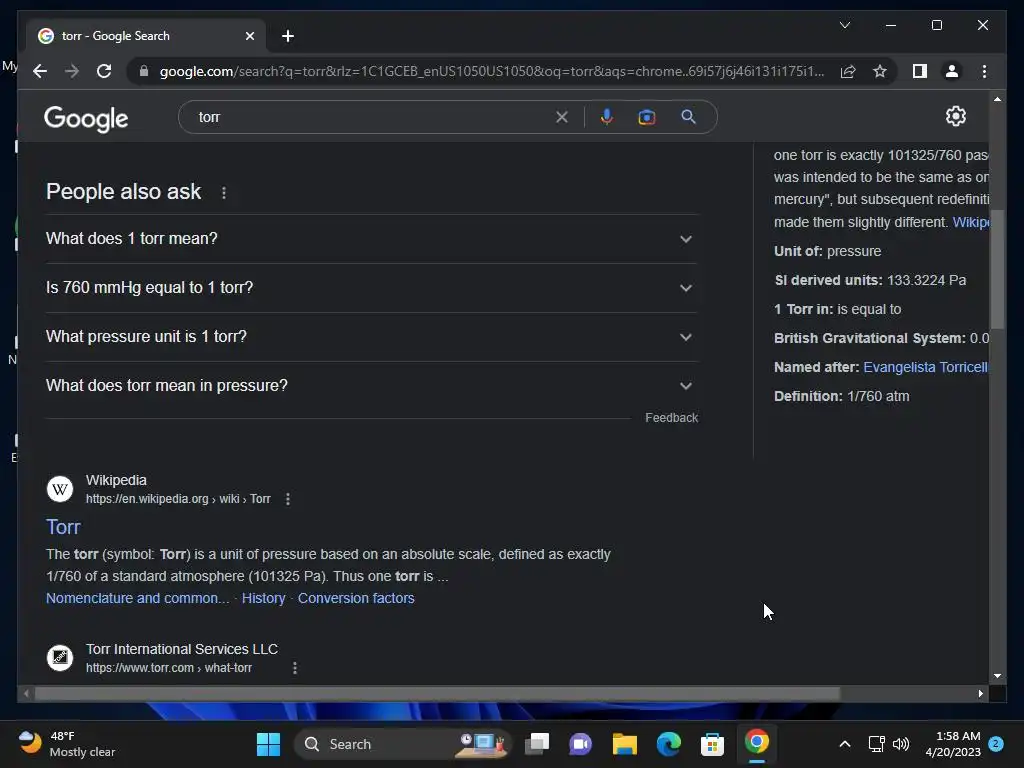Open the Chat app on taskbar
Image resolution: width=1024 pixels, height=768 pixels.
pyautogui.click(x=581, y=744)
